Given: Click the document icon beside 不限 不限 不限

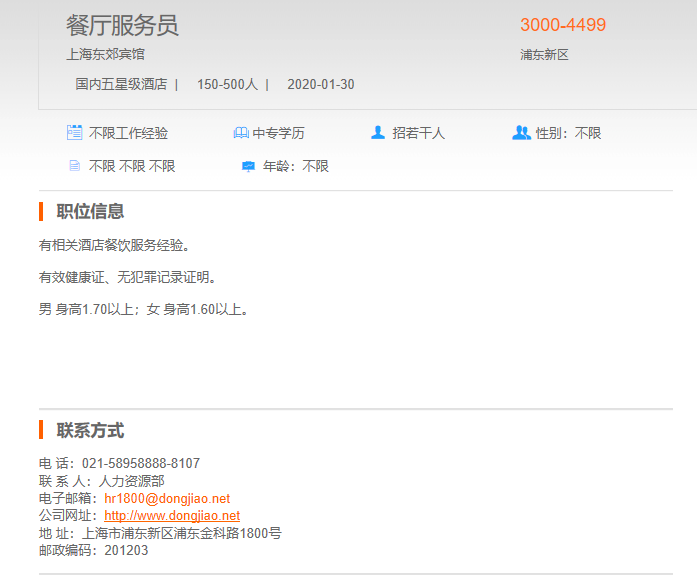Looking at the screenshot, I should (74, 166).
